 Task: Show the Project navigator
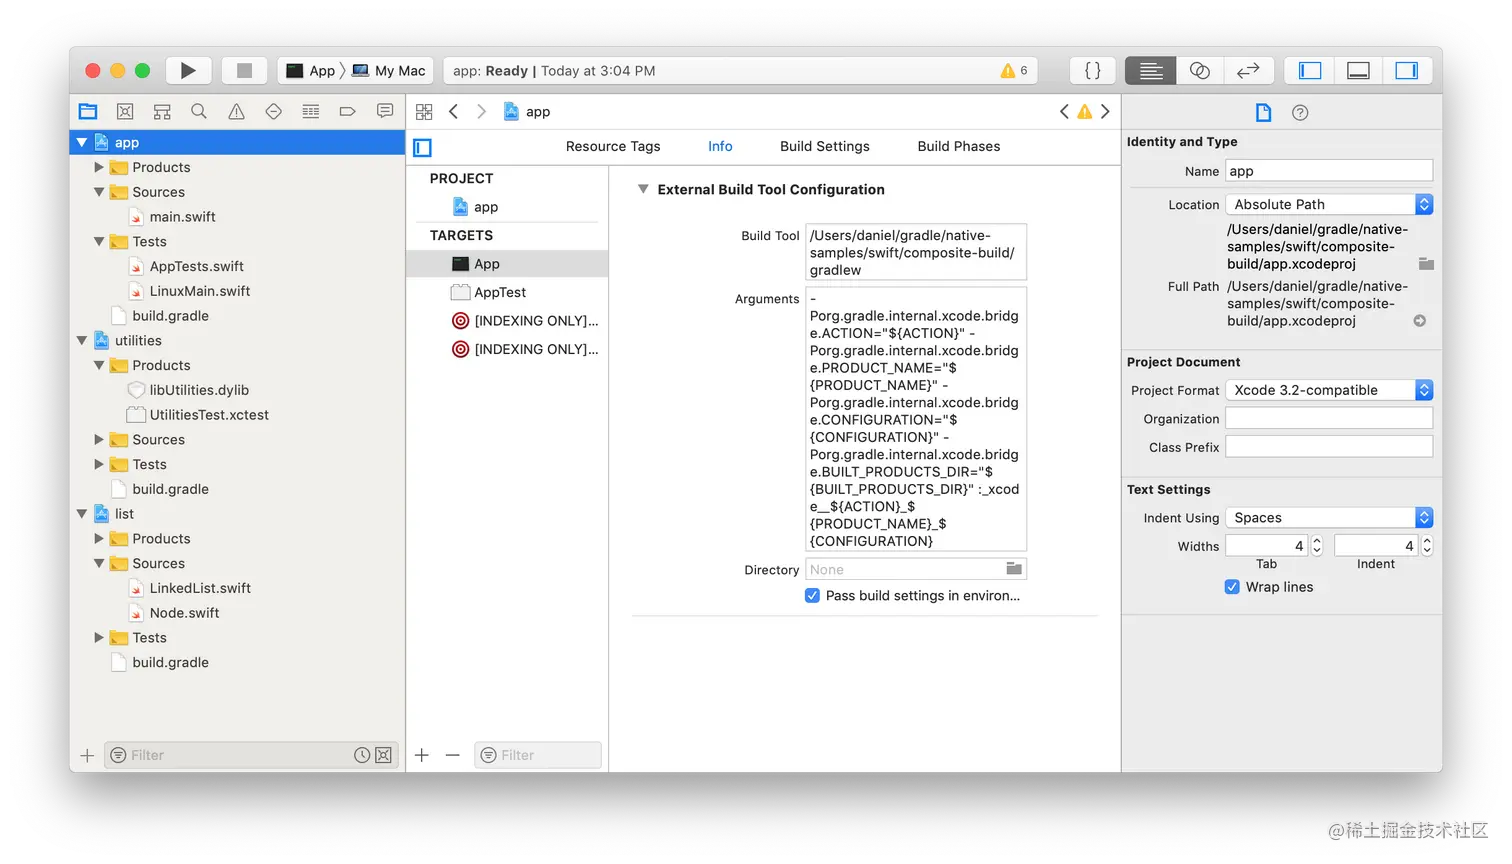[x=88, y=111]
